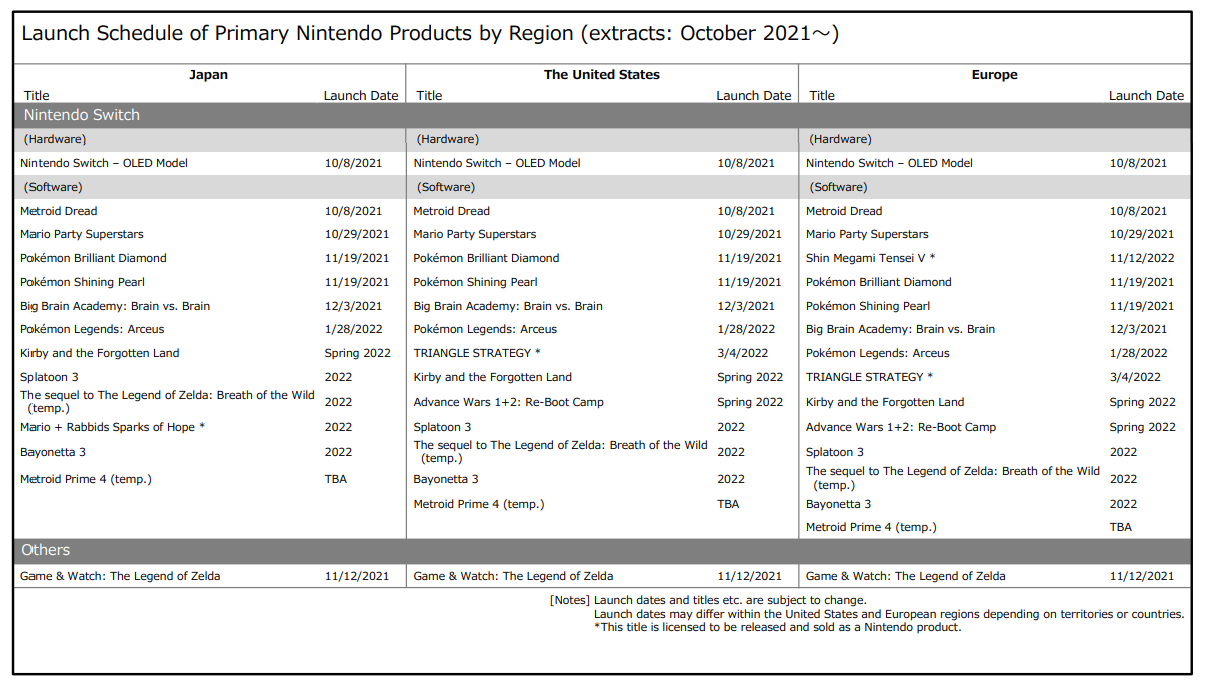This screenshot has height=680, width=1205.
Task: Click the 'Others' section band label
Action: [x=46, y=550]
